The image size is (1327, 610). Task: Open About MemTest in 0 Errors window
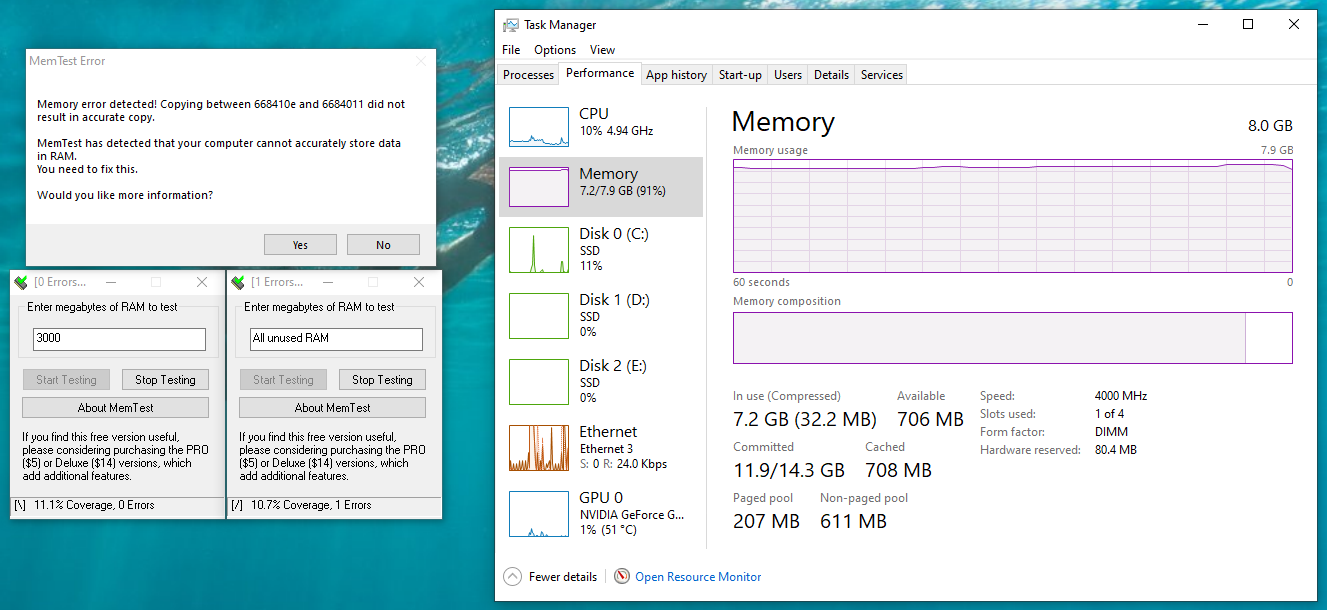pos(115,408)
